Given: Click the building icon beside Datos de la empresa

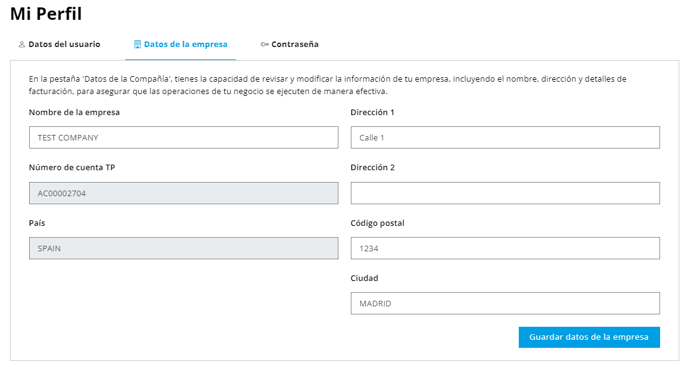Looking at the screenshot, I should click(x=137, y=44).
